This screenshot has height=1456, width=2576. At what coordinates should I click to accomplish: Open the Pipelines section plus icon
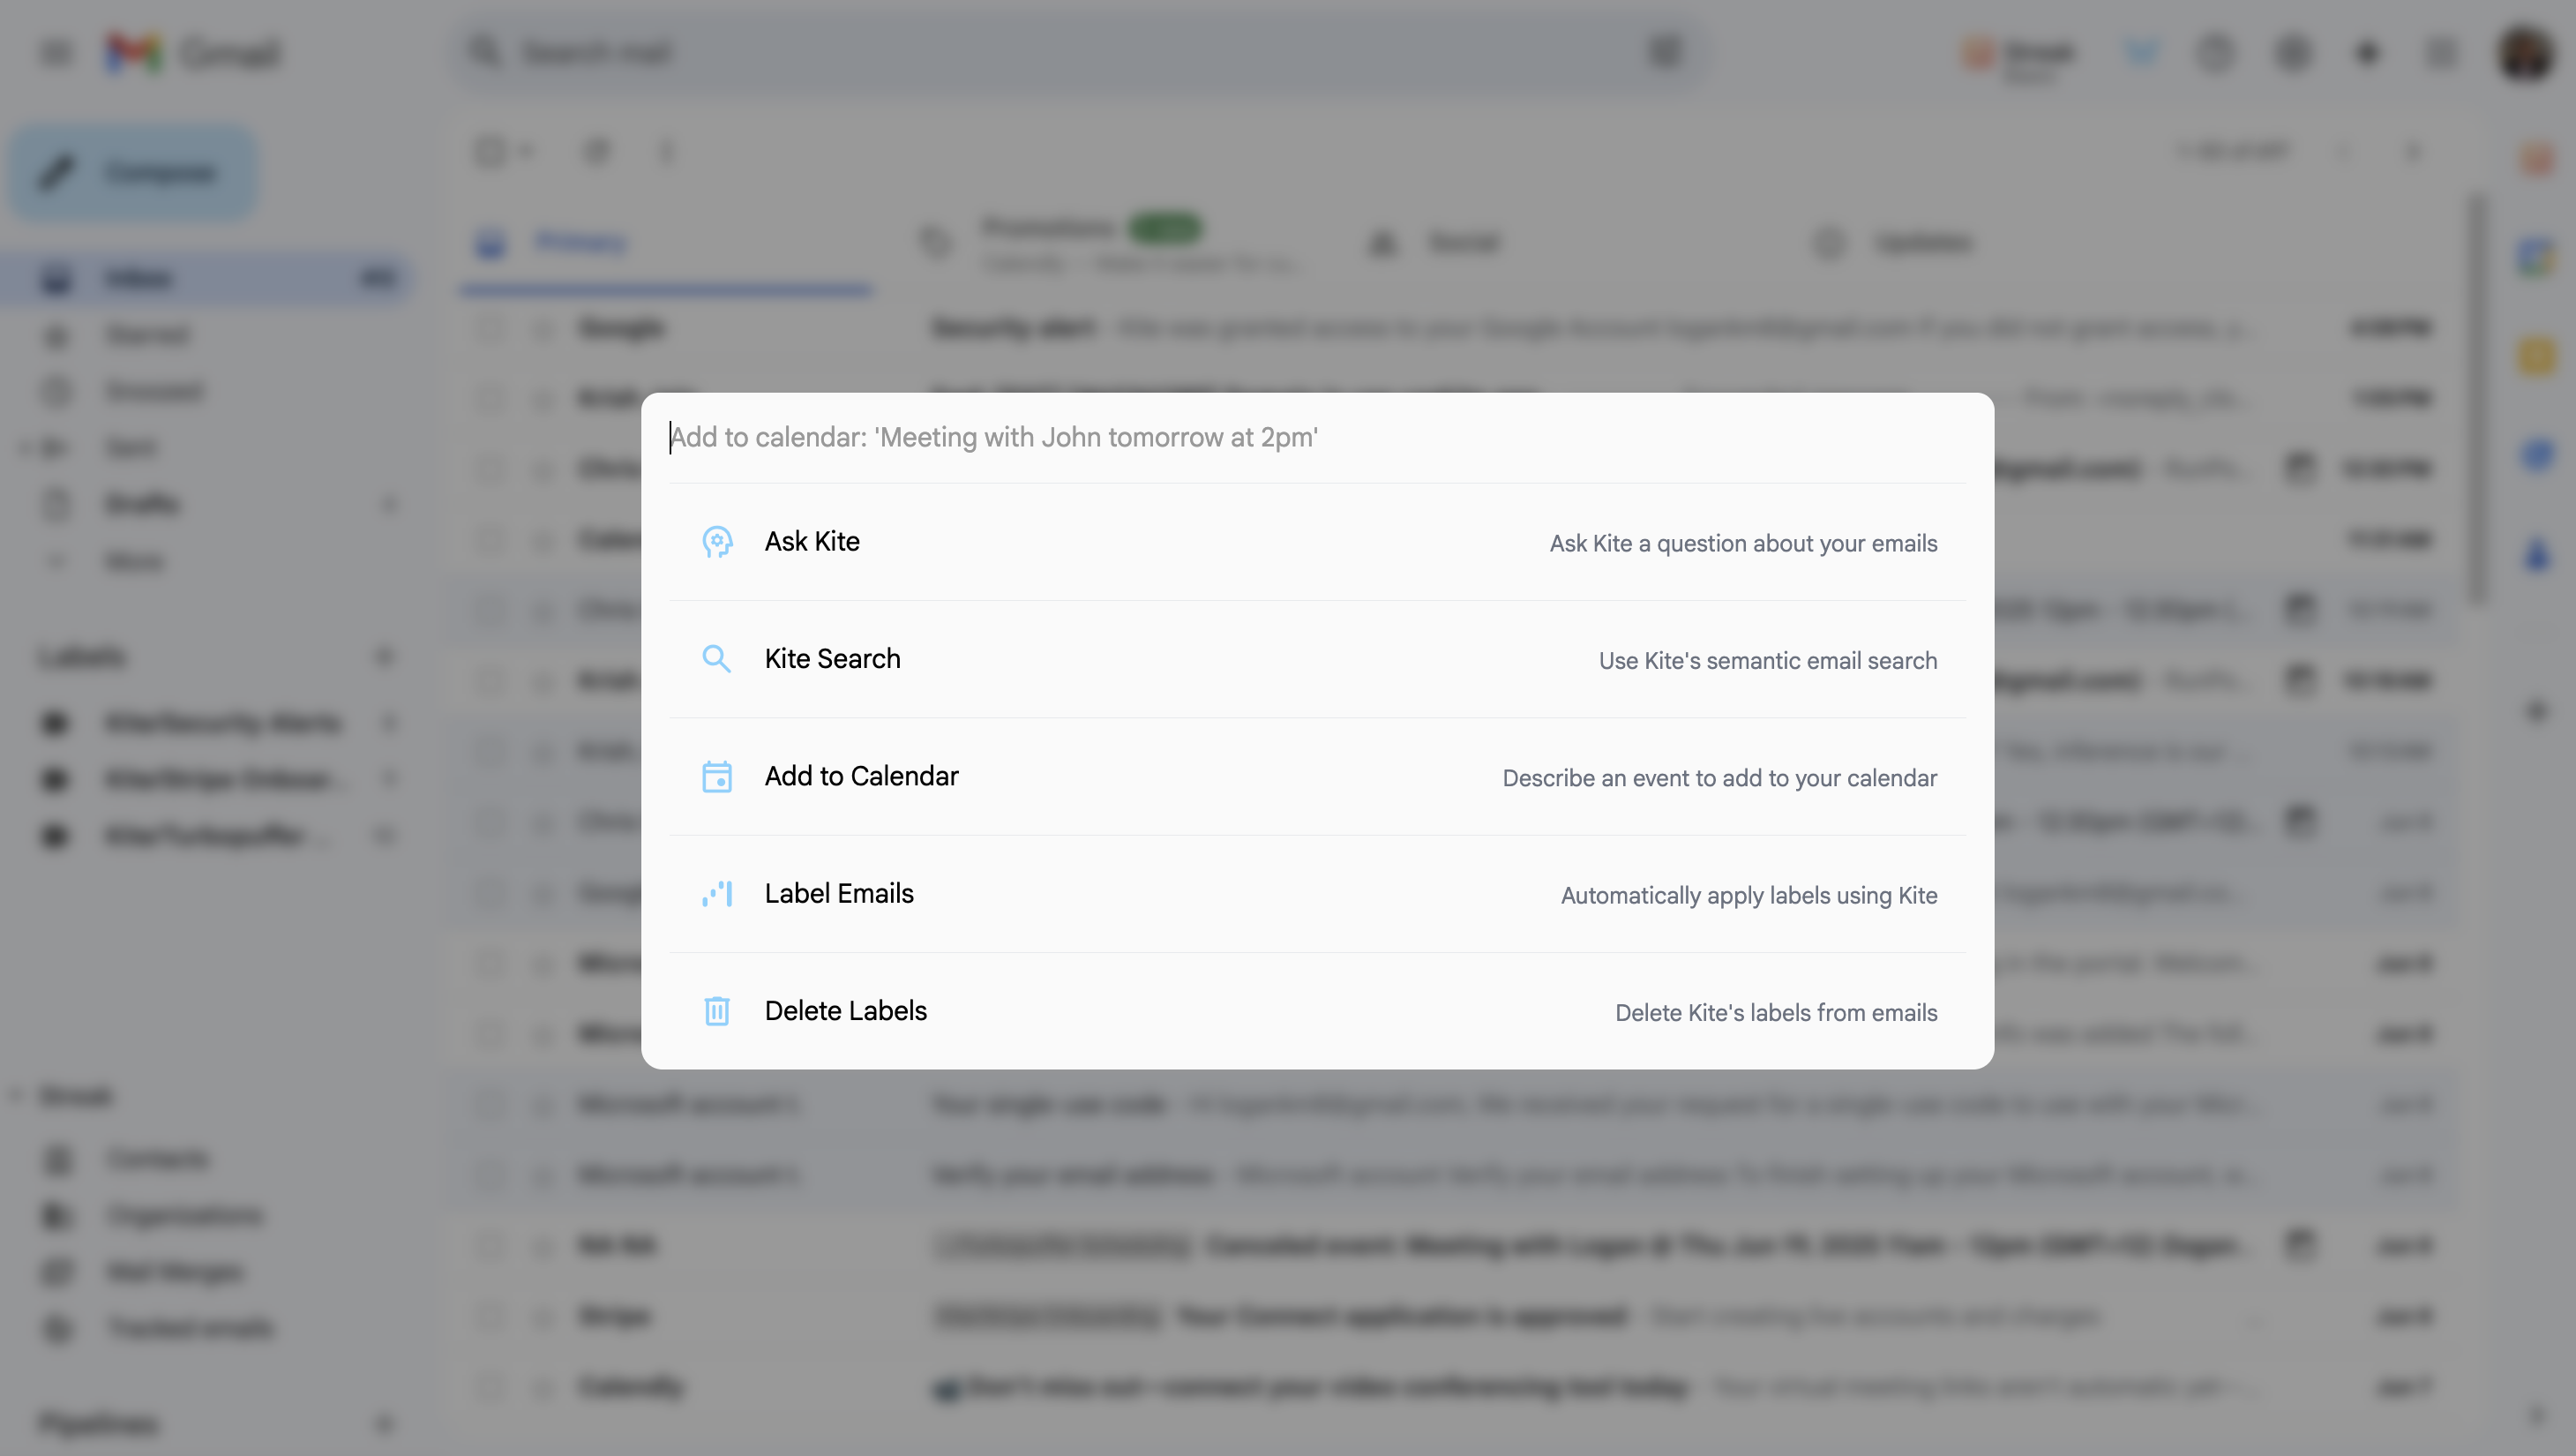tap(384, 1423)
